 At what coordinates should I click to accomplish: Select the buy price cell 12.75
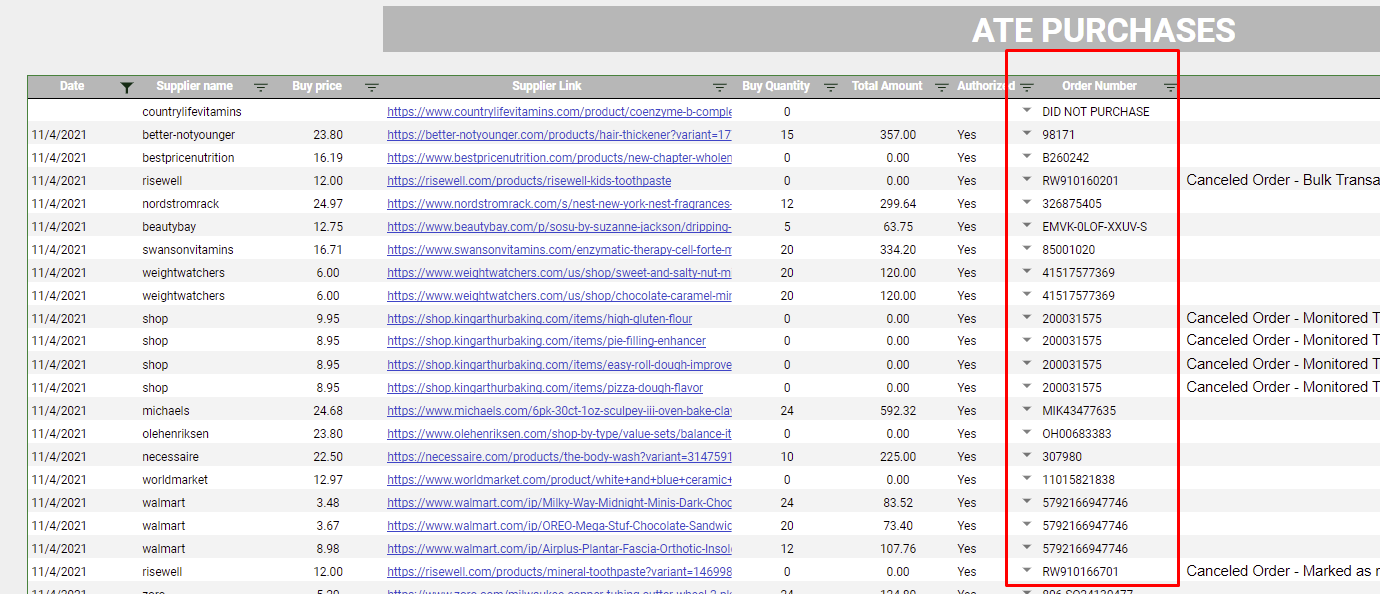[x=328, y=227]
